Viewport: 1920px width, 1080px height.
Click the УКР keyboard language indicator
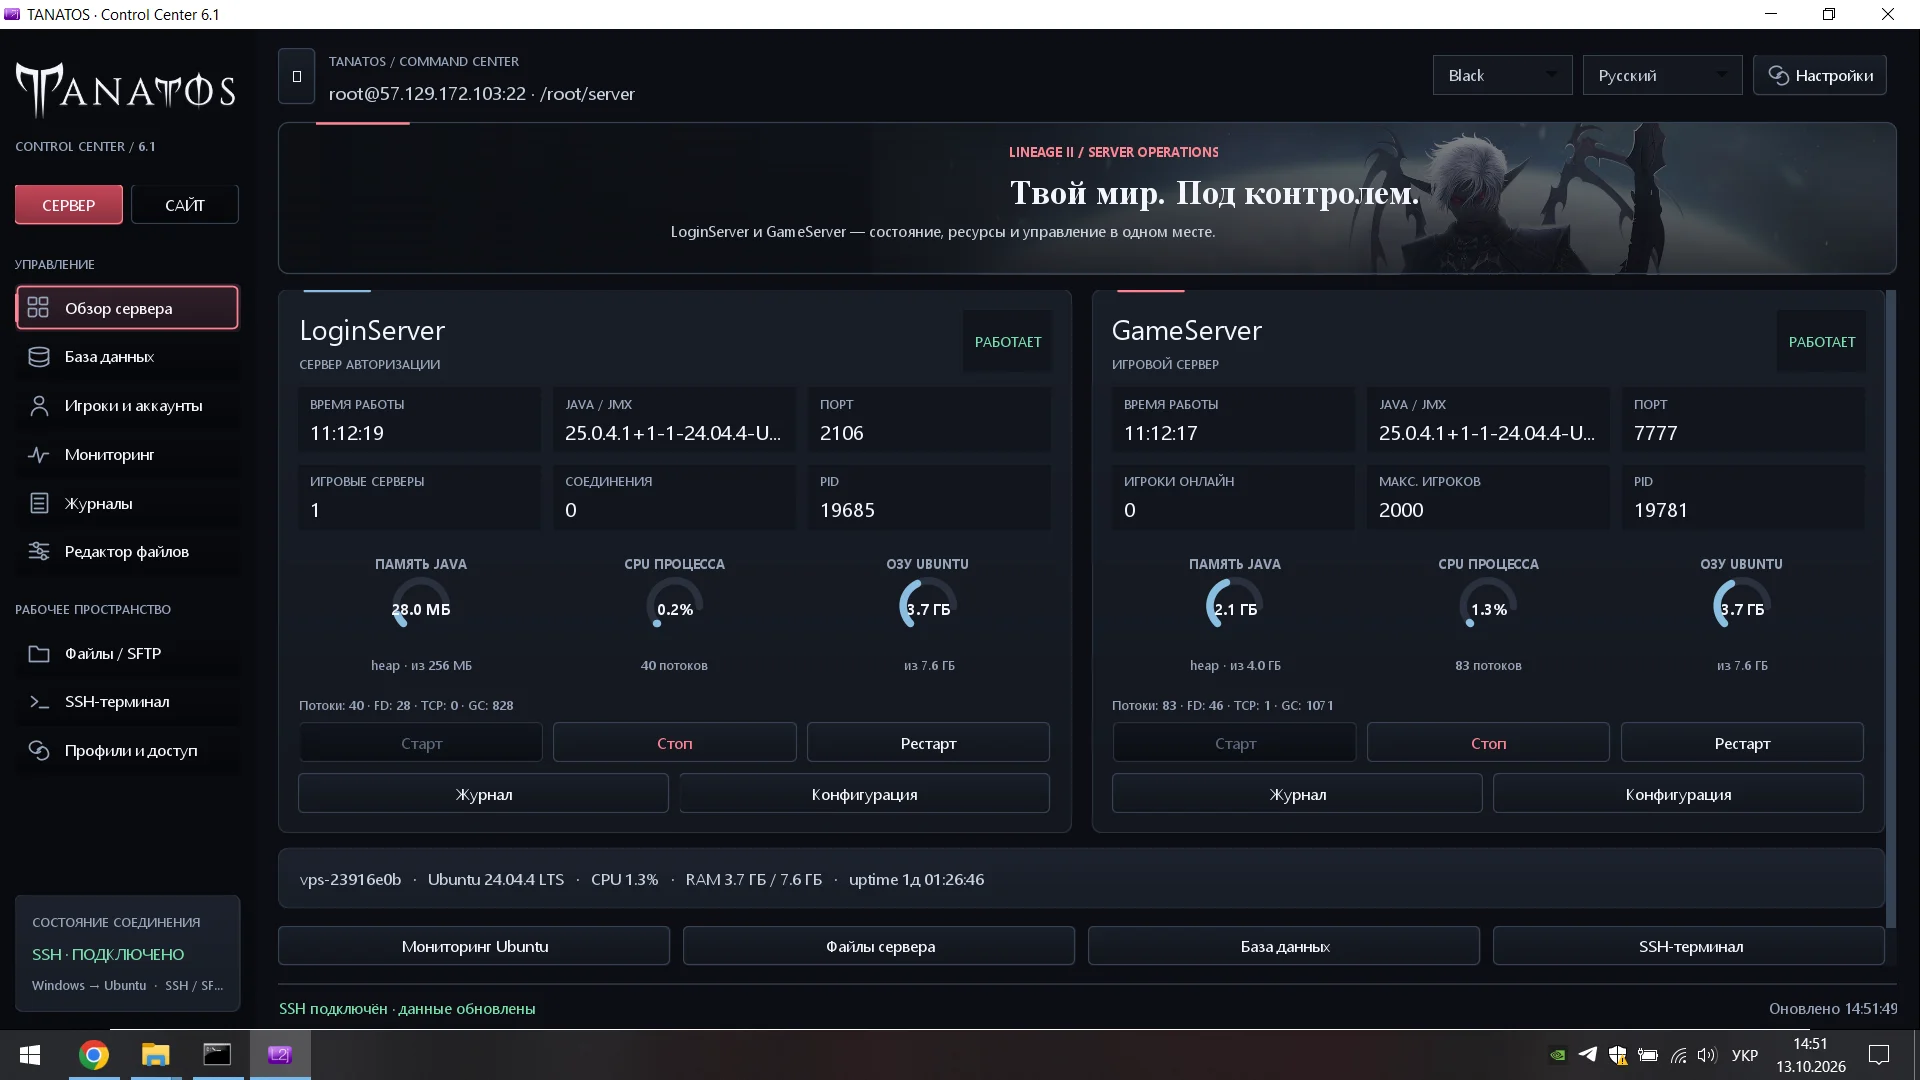click(x=1745, y=1055)
